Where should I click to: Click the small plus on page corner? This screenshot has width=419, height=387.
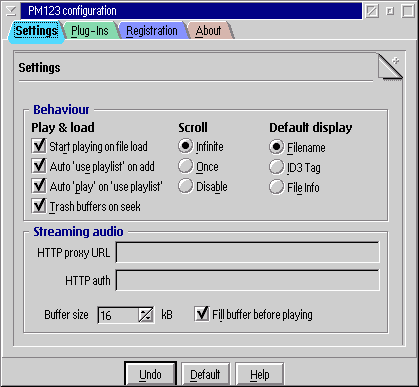tap(396, 61)
